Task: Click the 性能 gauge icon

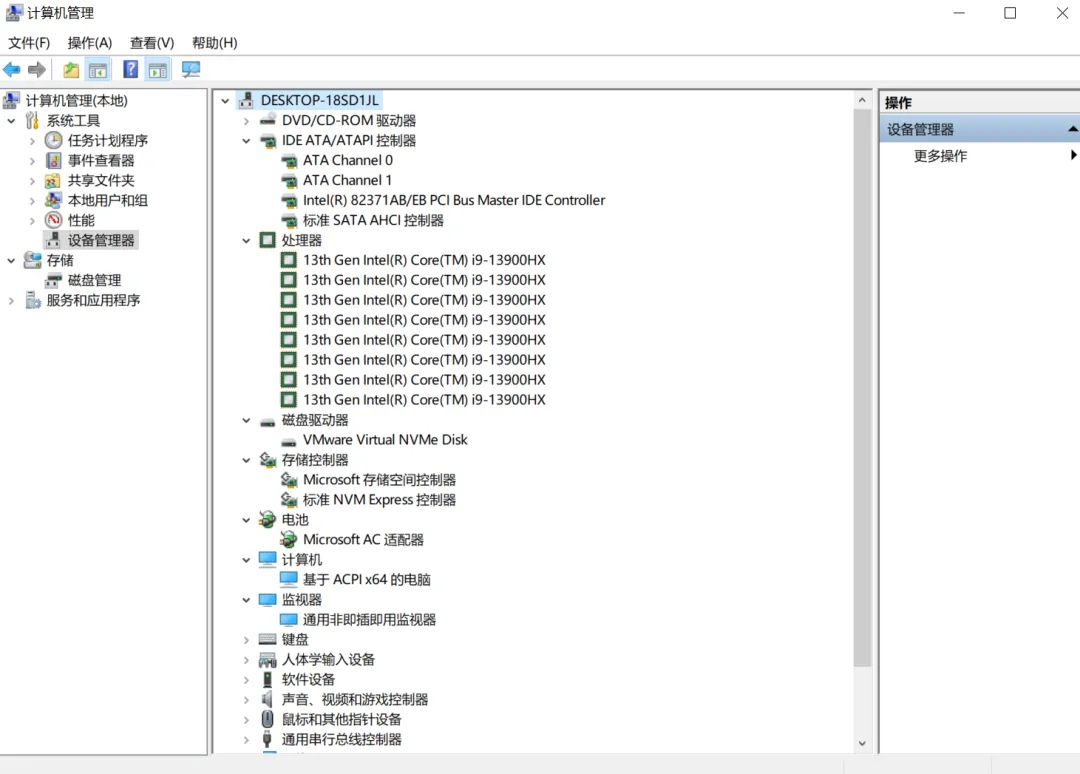Action: 54,220
